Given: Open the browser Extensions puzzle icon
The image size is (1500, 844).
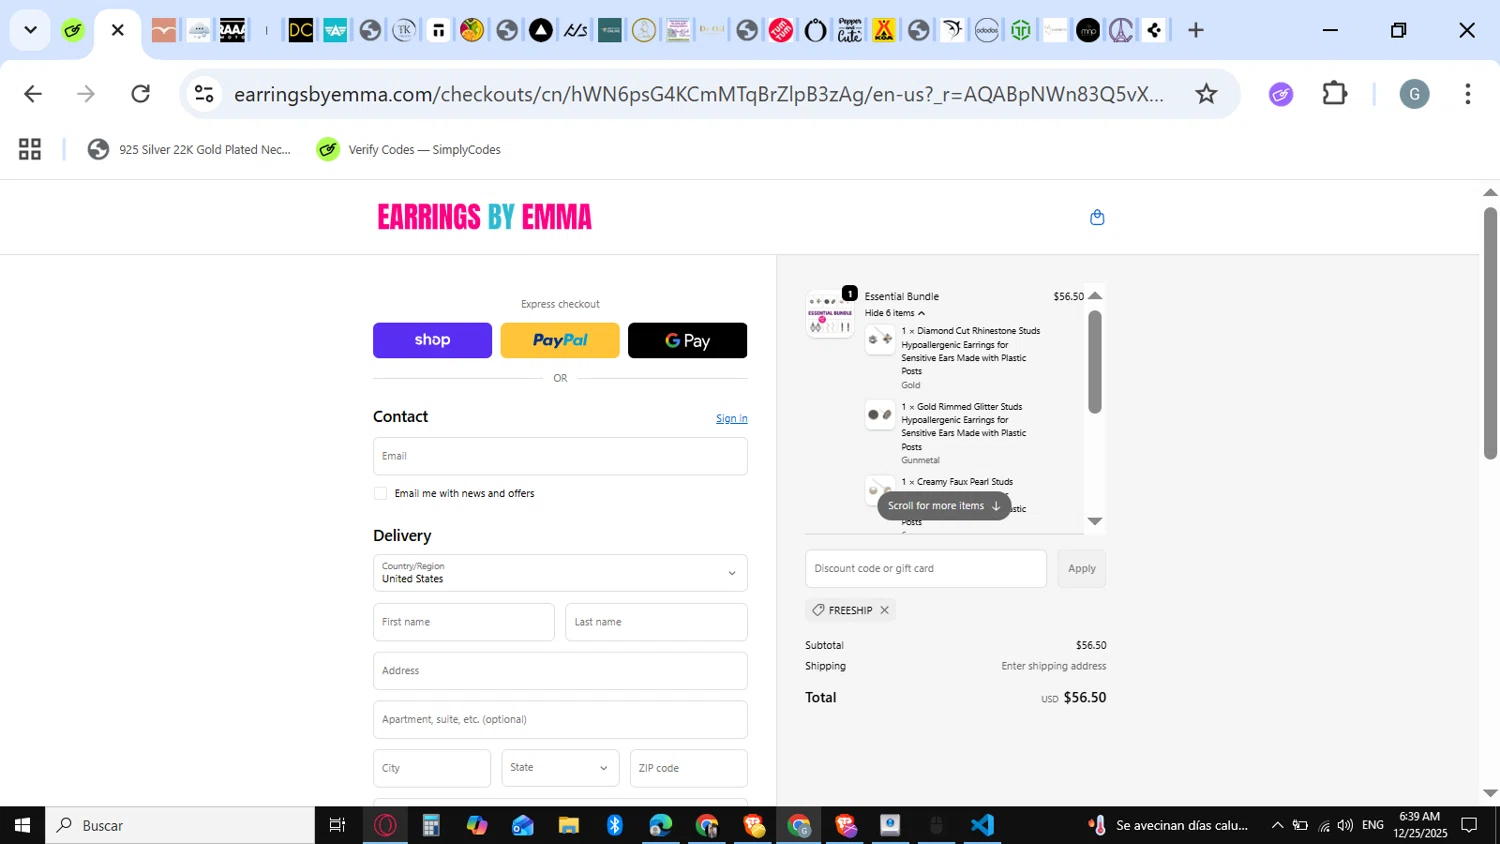Looking at the screenshot, I should click(x=1335, y=94).
